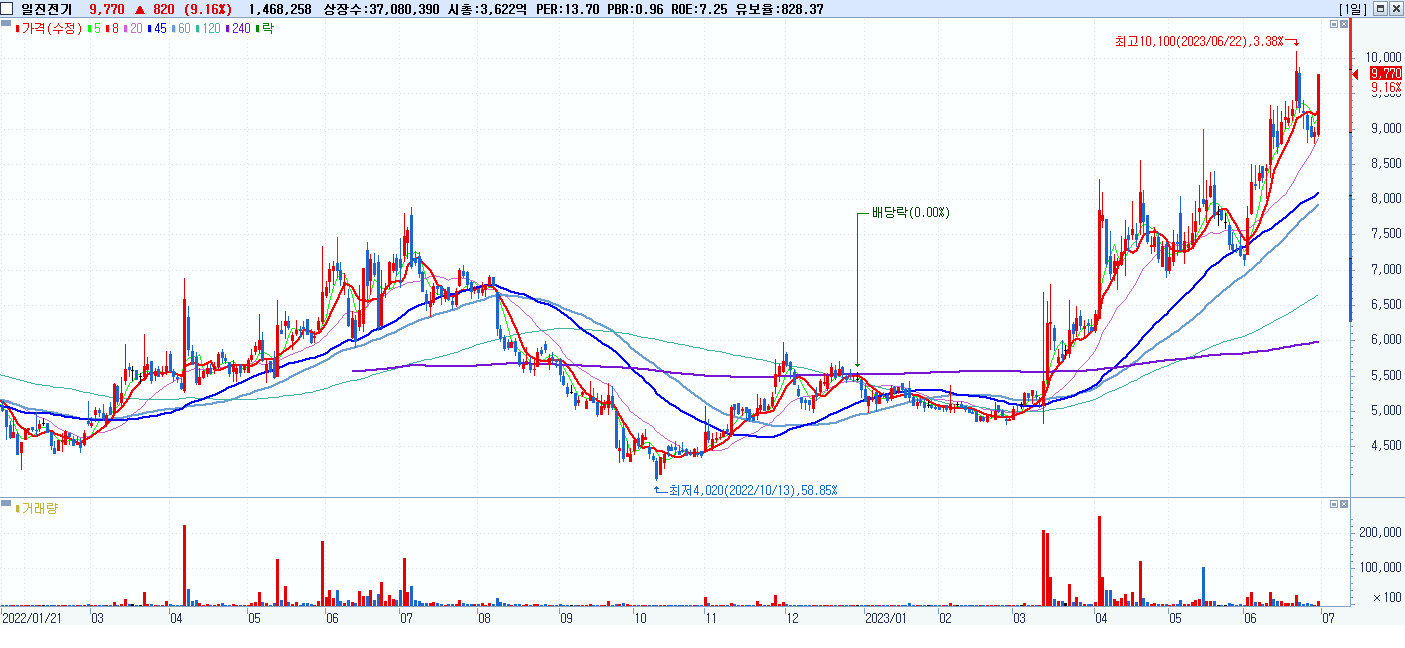Select the 60-day moving average legend
1405x648 pixels.
coord(181,29)
